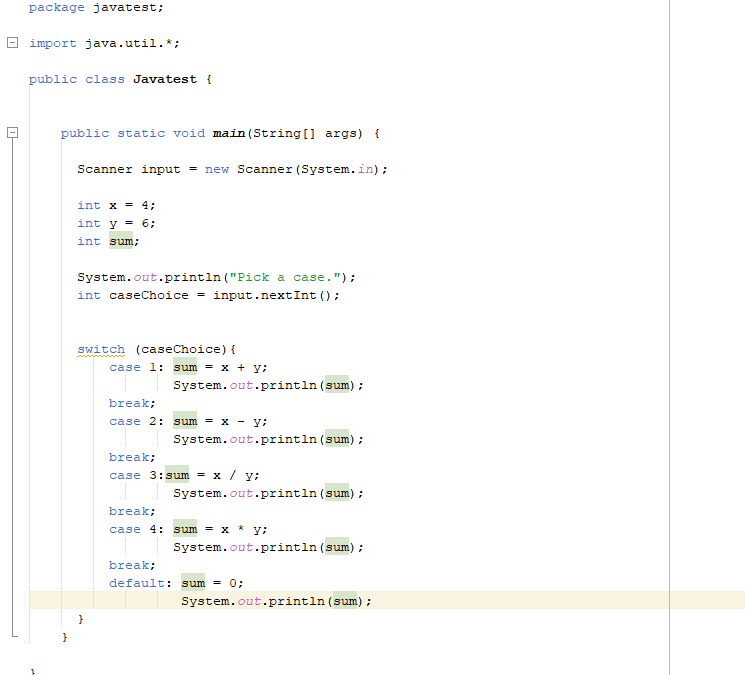Collapse the main method fold marker
This screenshot has width=745, height=675.
(x=12, y=133)
